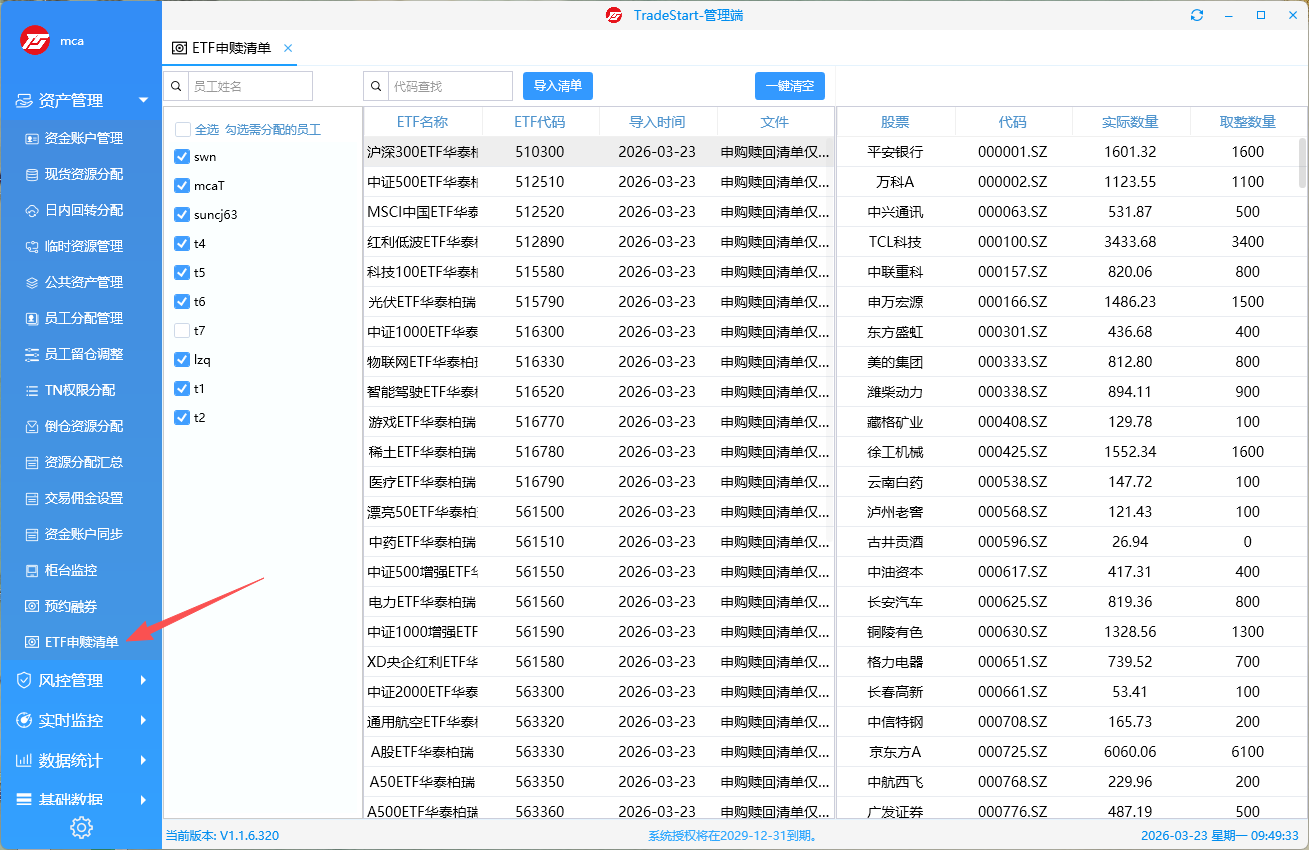Close the ETF申赎清单 tab
The height and width of the screenshot is (850, 1309).
coord(288,48)
